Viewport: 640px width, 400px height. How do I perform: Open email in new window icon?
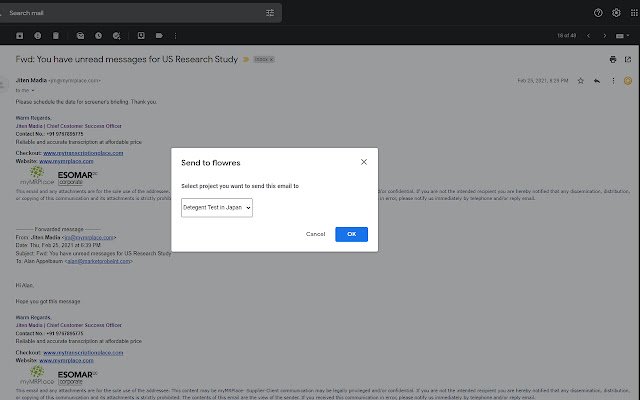click(x=628, y=60)
